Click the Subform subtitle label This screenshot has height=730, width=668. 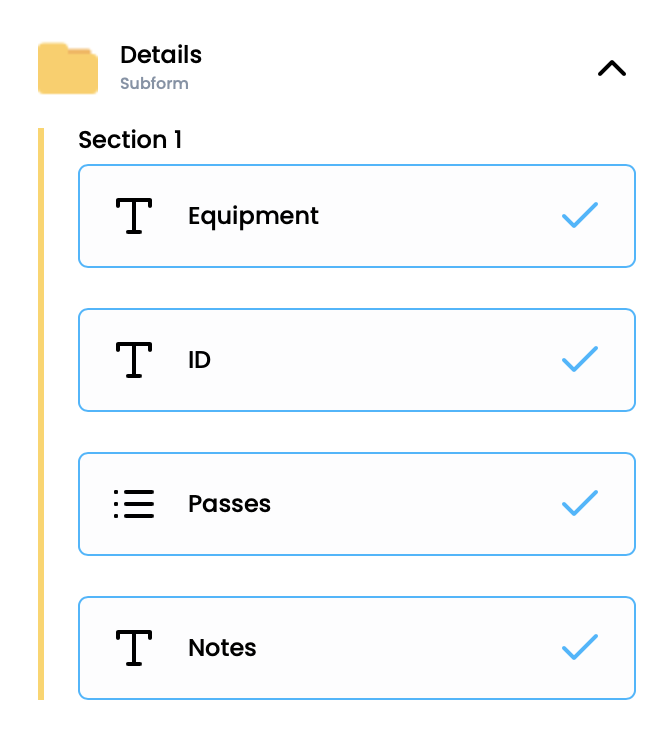pyautogui.click(x=154, y=84)
